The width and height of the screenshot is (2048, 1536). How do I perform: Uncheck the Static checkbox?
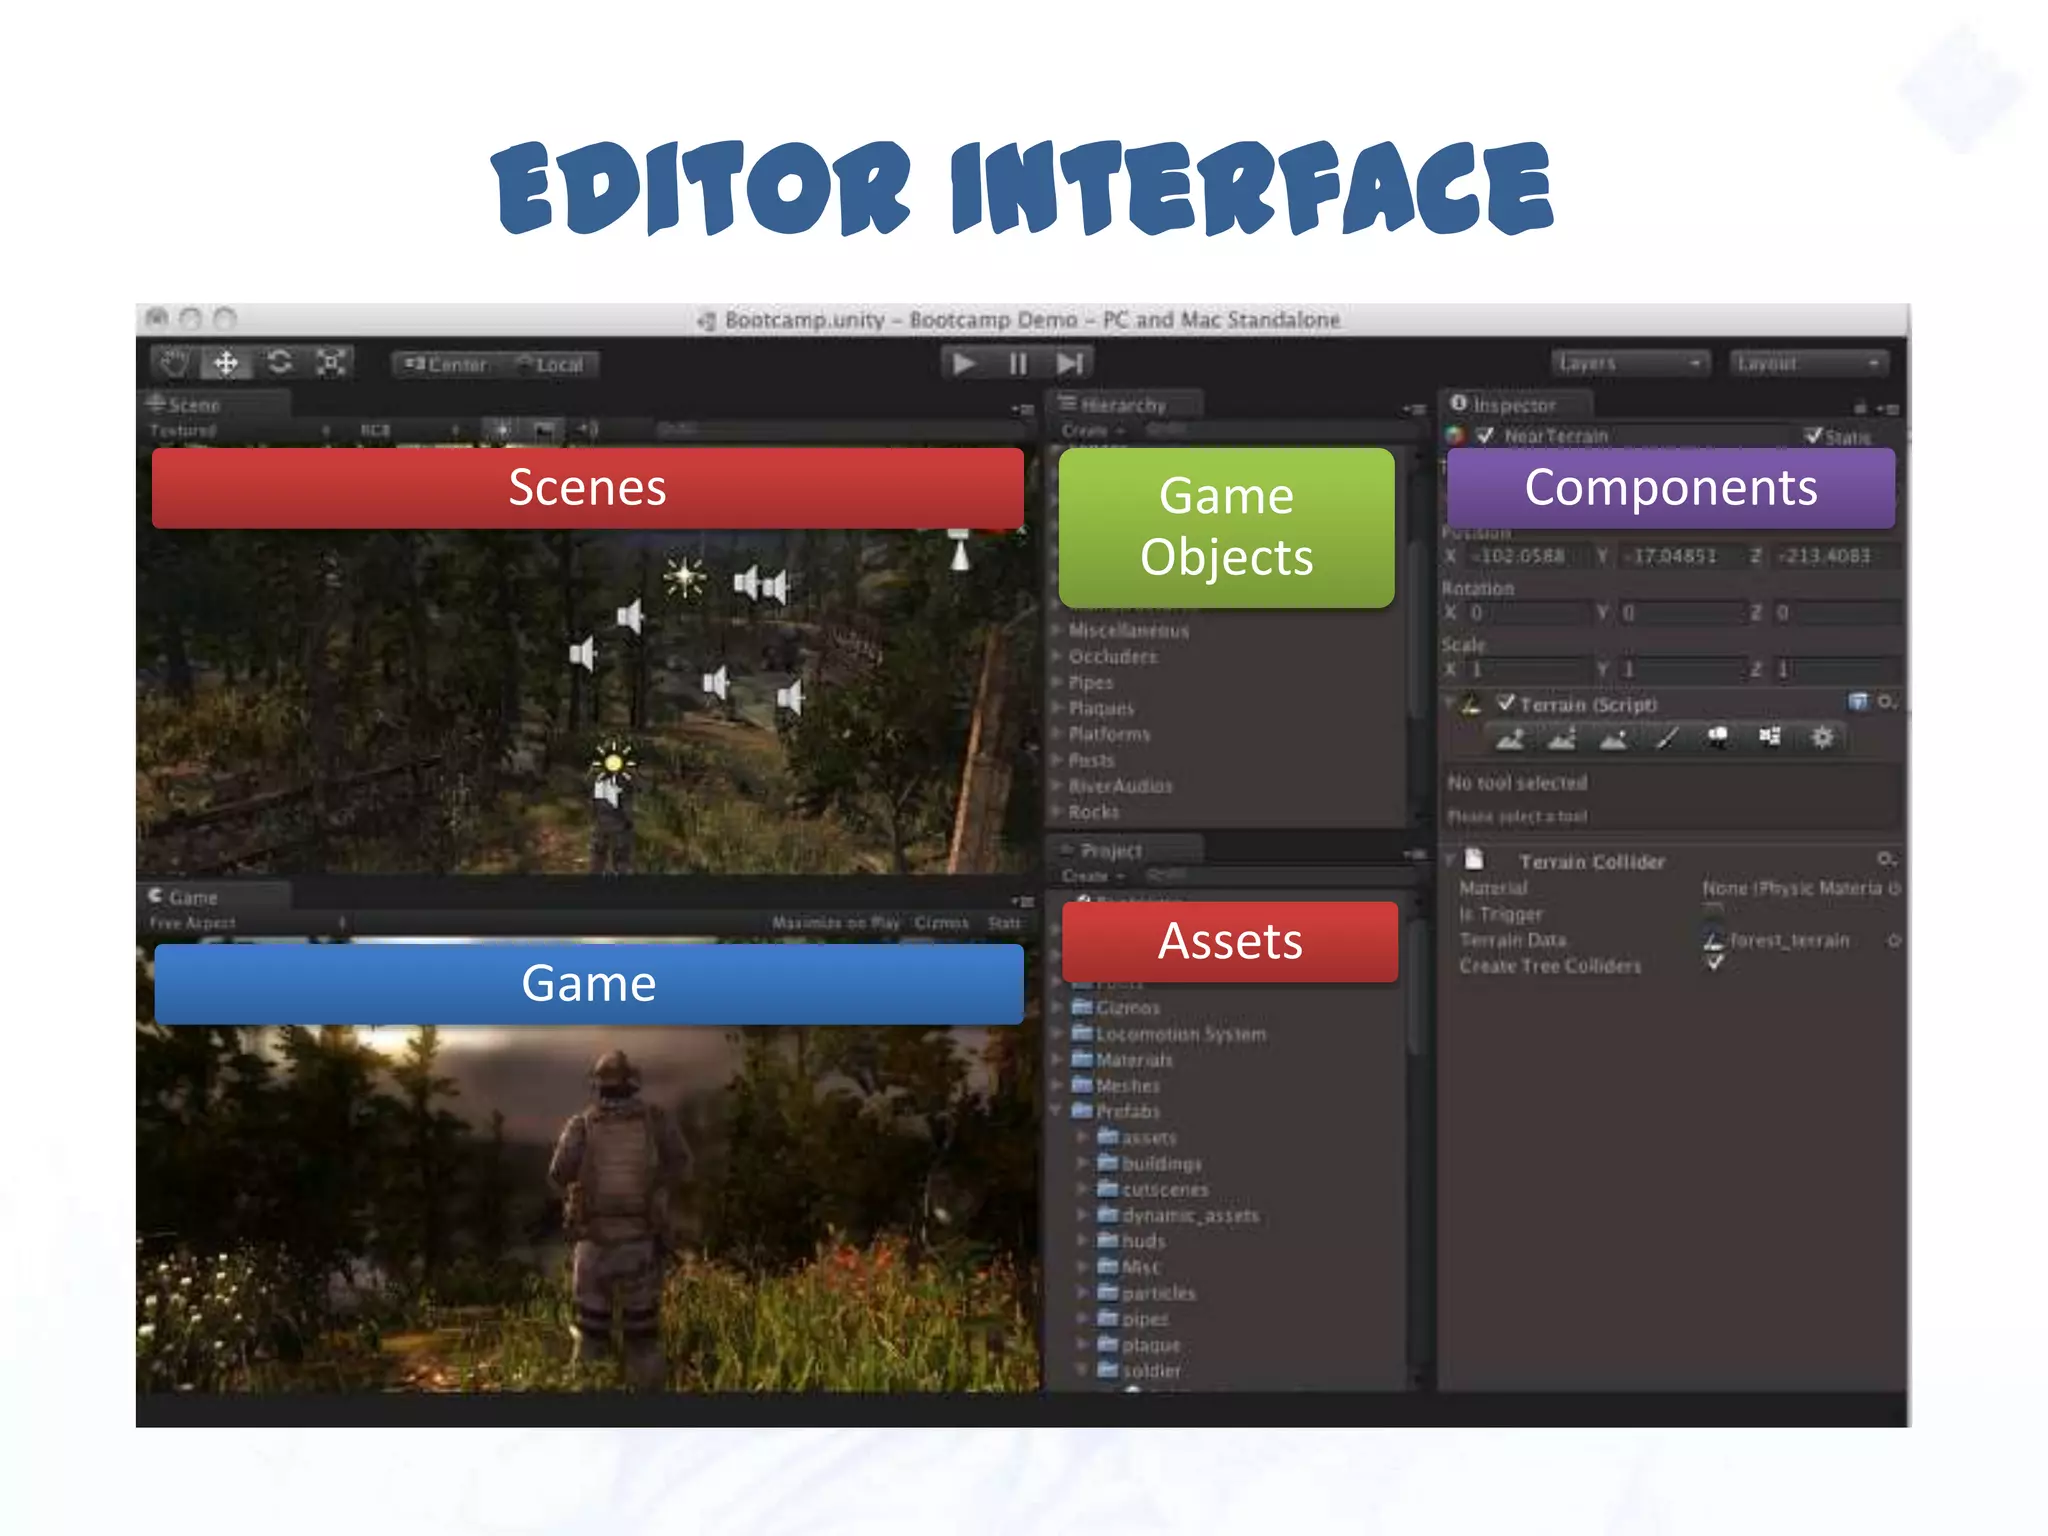[x=1813, y=435]
